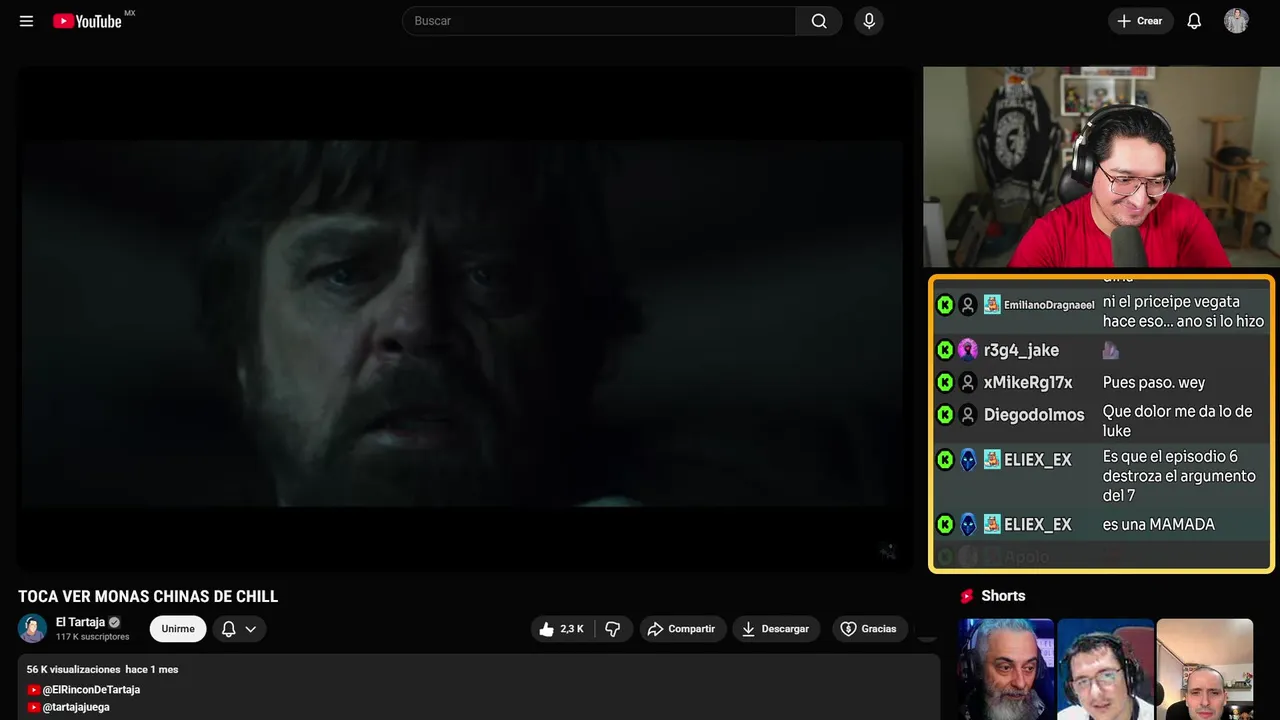Screen dimensions: 1280x720
Task: Click green K badge beside Diegodolmos
Action: click(945, 415)
